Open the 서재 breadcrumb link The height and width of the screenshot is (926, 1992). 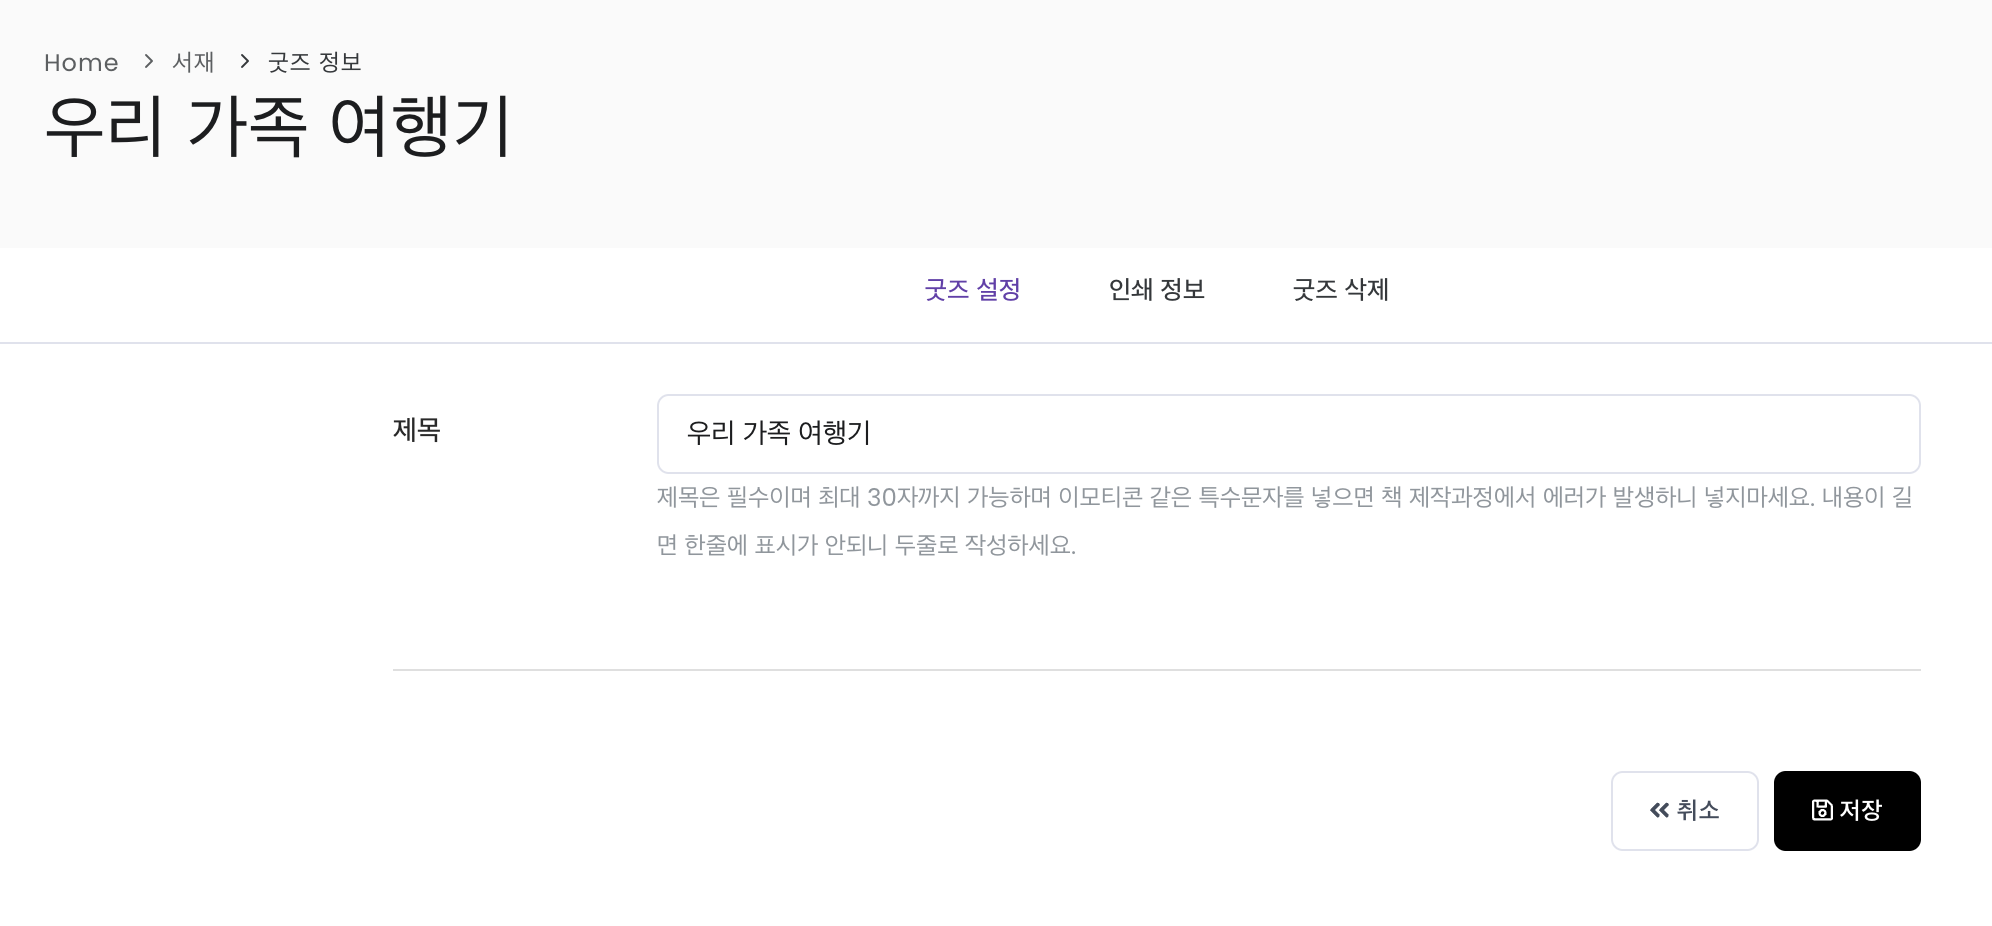(193, 62)
